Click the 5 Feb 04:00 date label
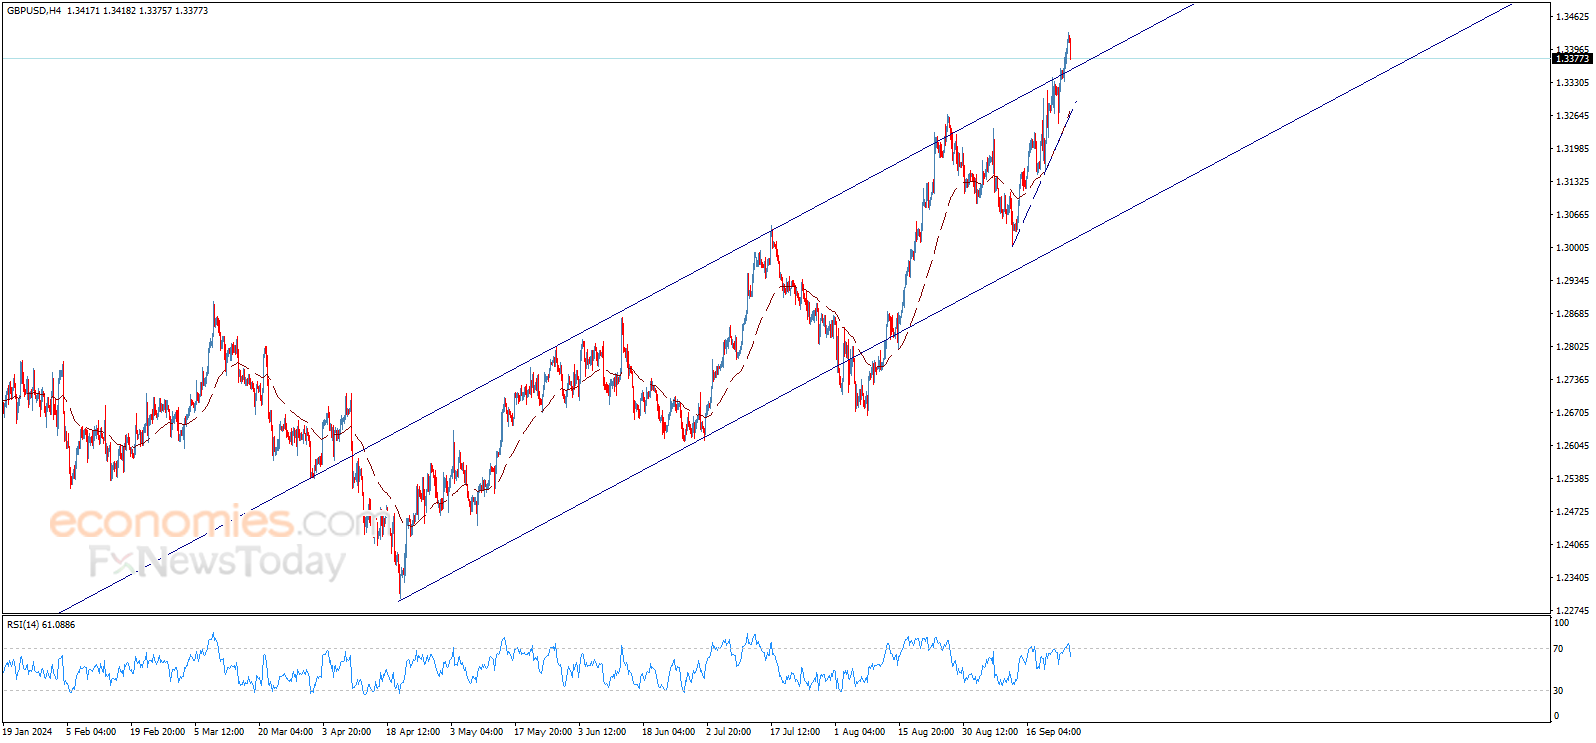This screenshot has height=743, width=1596. 91,732
